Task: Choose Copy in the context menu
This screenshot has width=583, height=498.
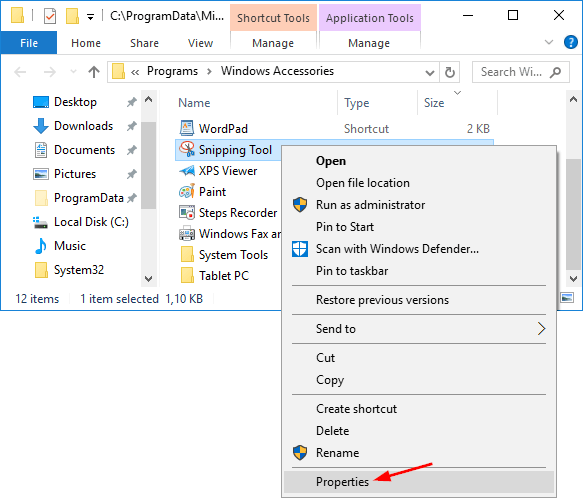Action: tap(419, 379)
